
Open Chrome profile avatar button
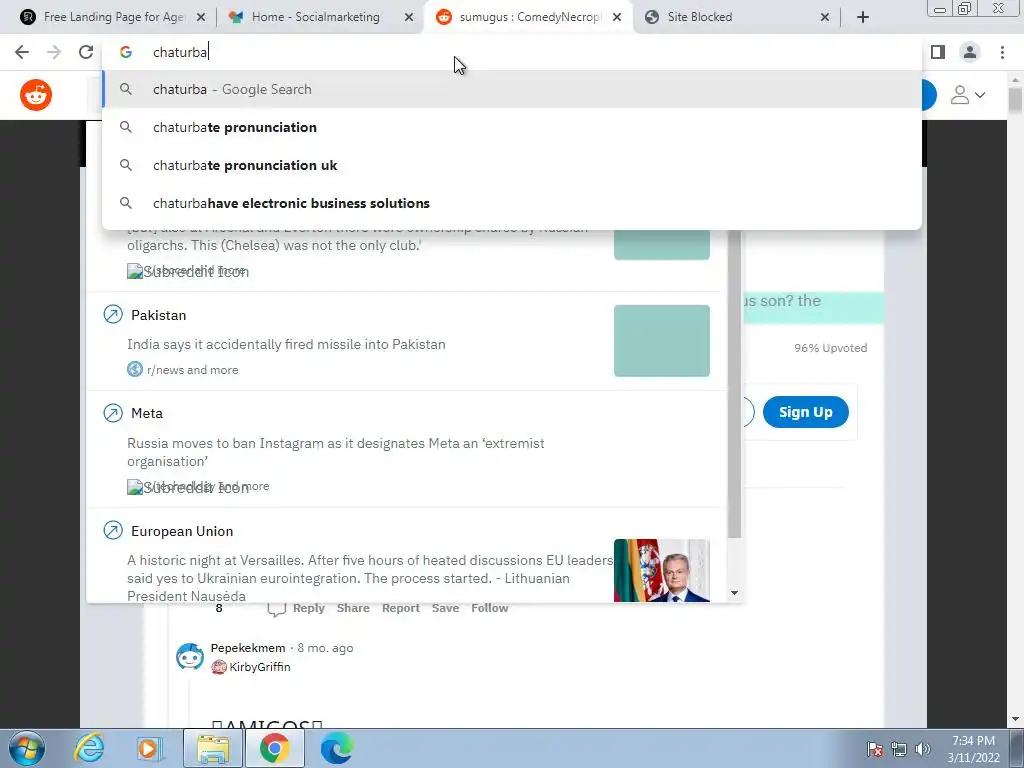970,52
